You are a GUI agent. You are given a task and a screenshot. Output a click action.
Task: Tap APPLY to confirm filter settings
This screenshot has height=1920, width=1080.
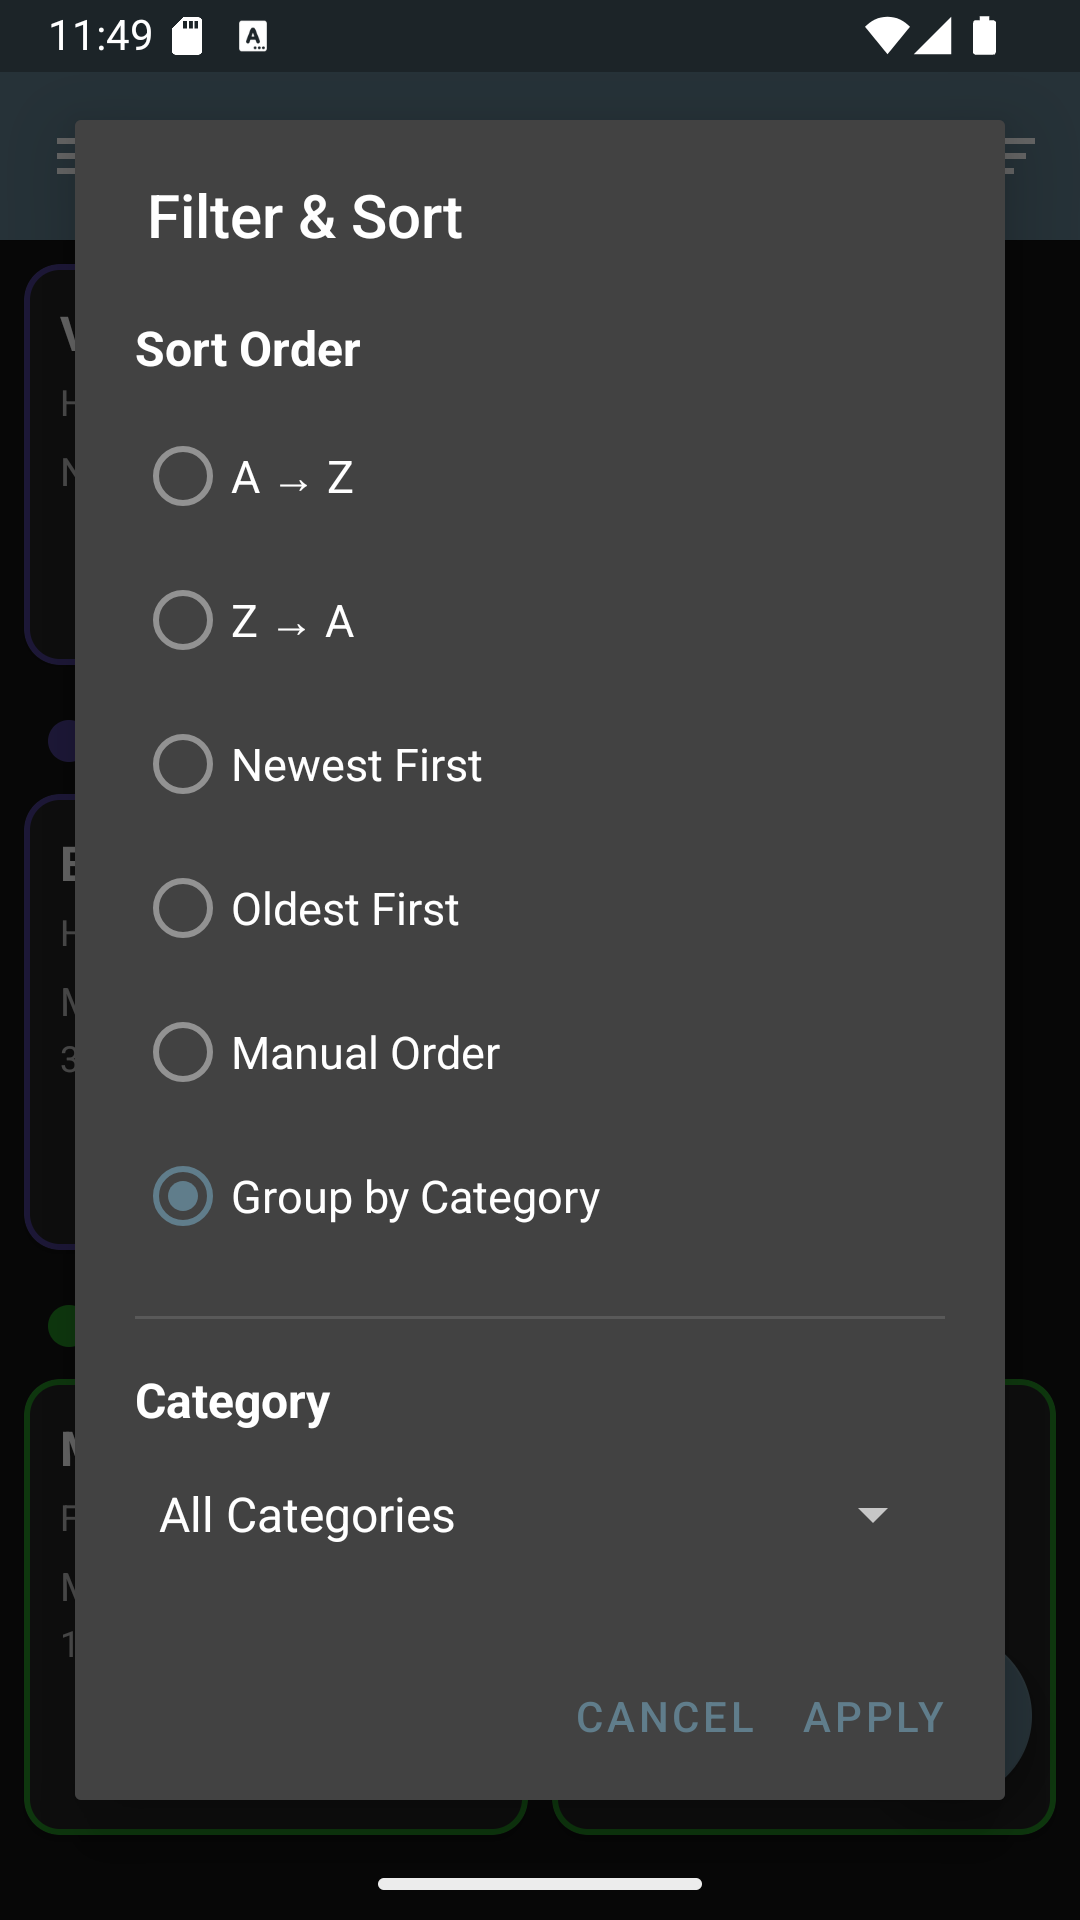(x=873, y=1716)
